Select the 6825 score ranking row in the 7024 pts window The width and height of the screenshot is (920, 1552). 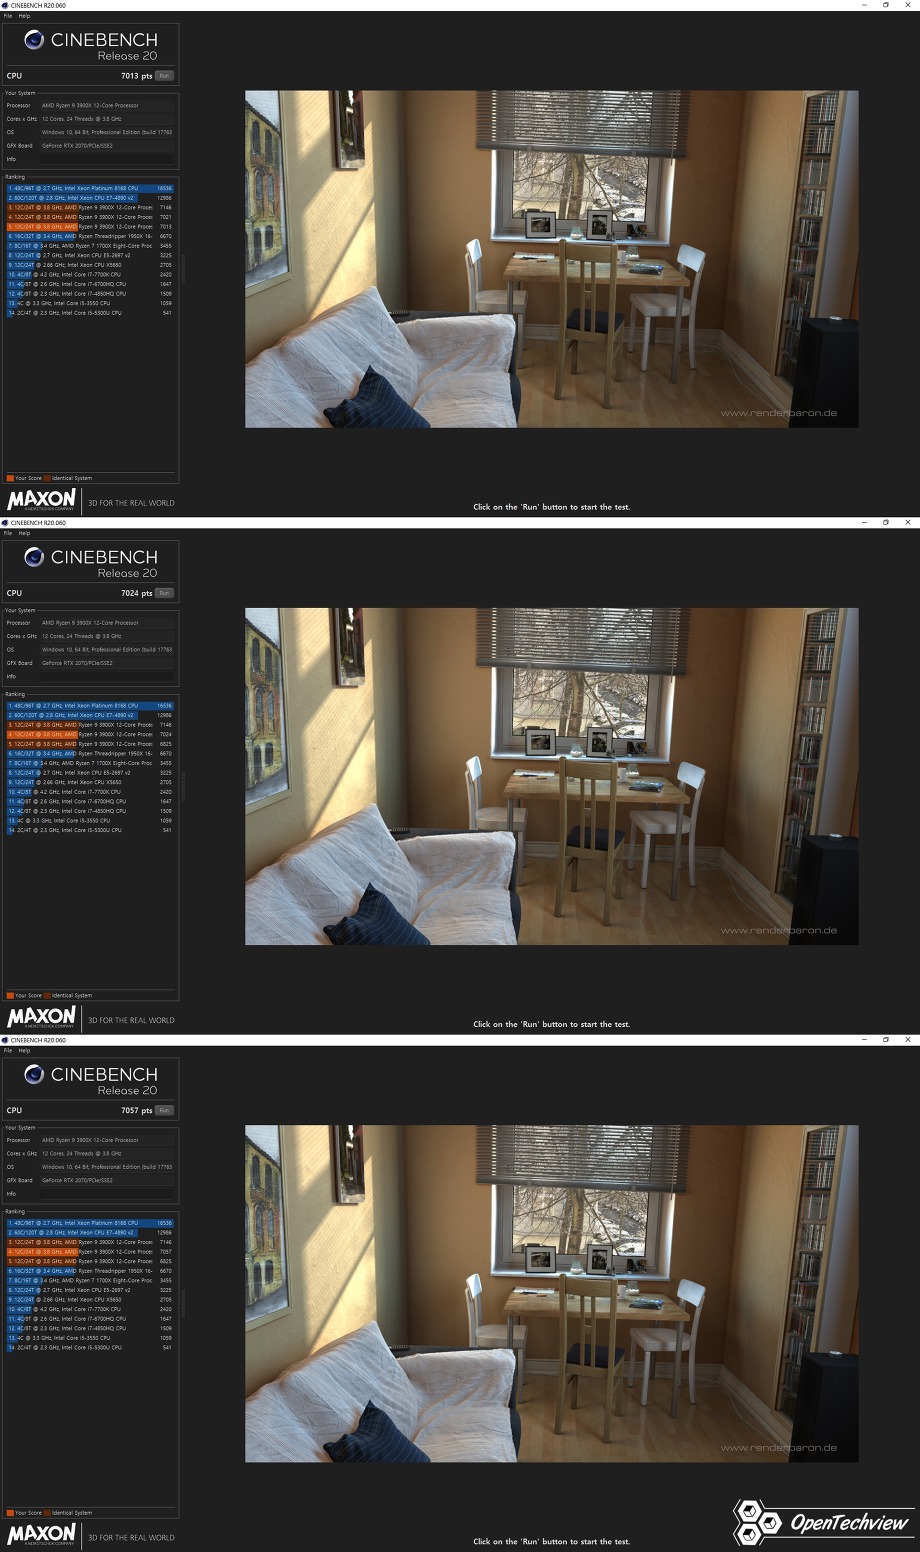click(x=90, y=744)
